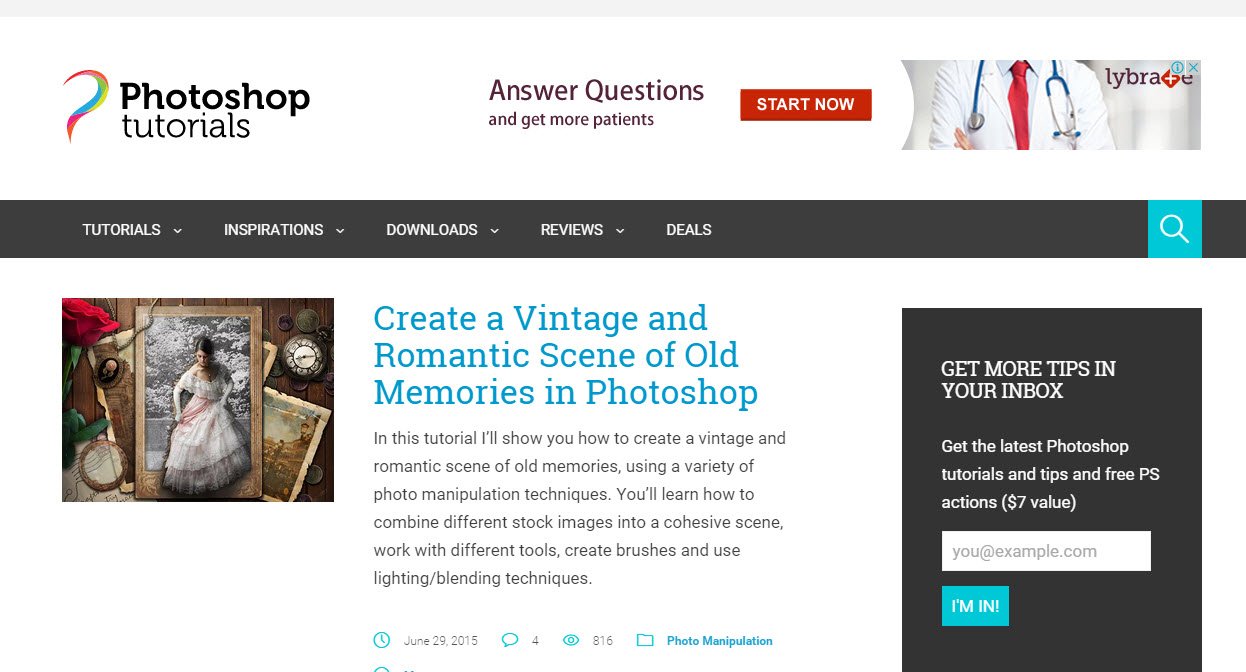Open the Photo Manipulation category link

tap(720, 641)
